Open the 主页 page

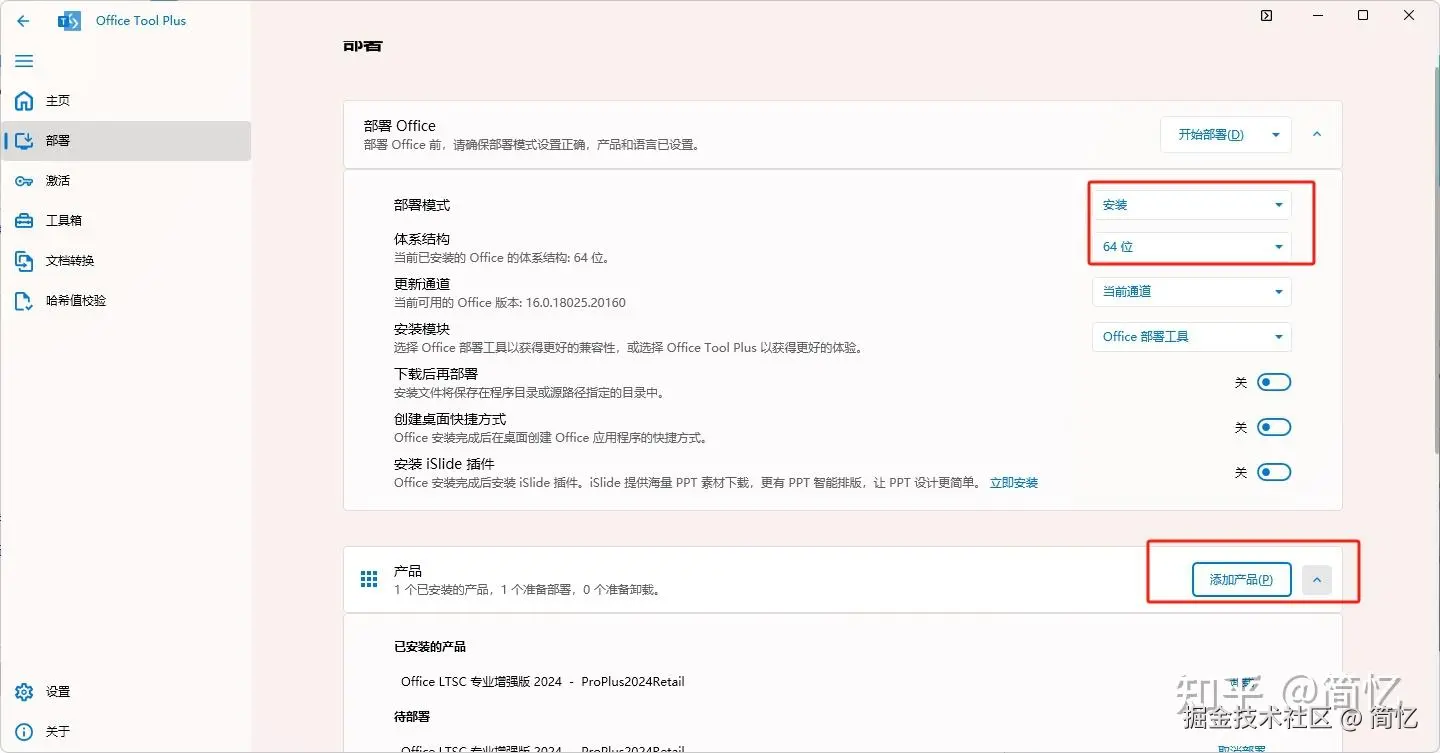click(x=126, y=101)
